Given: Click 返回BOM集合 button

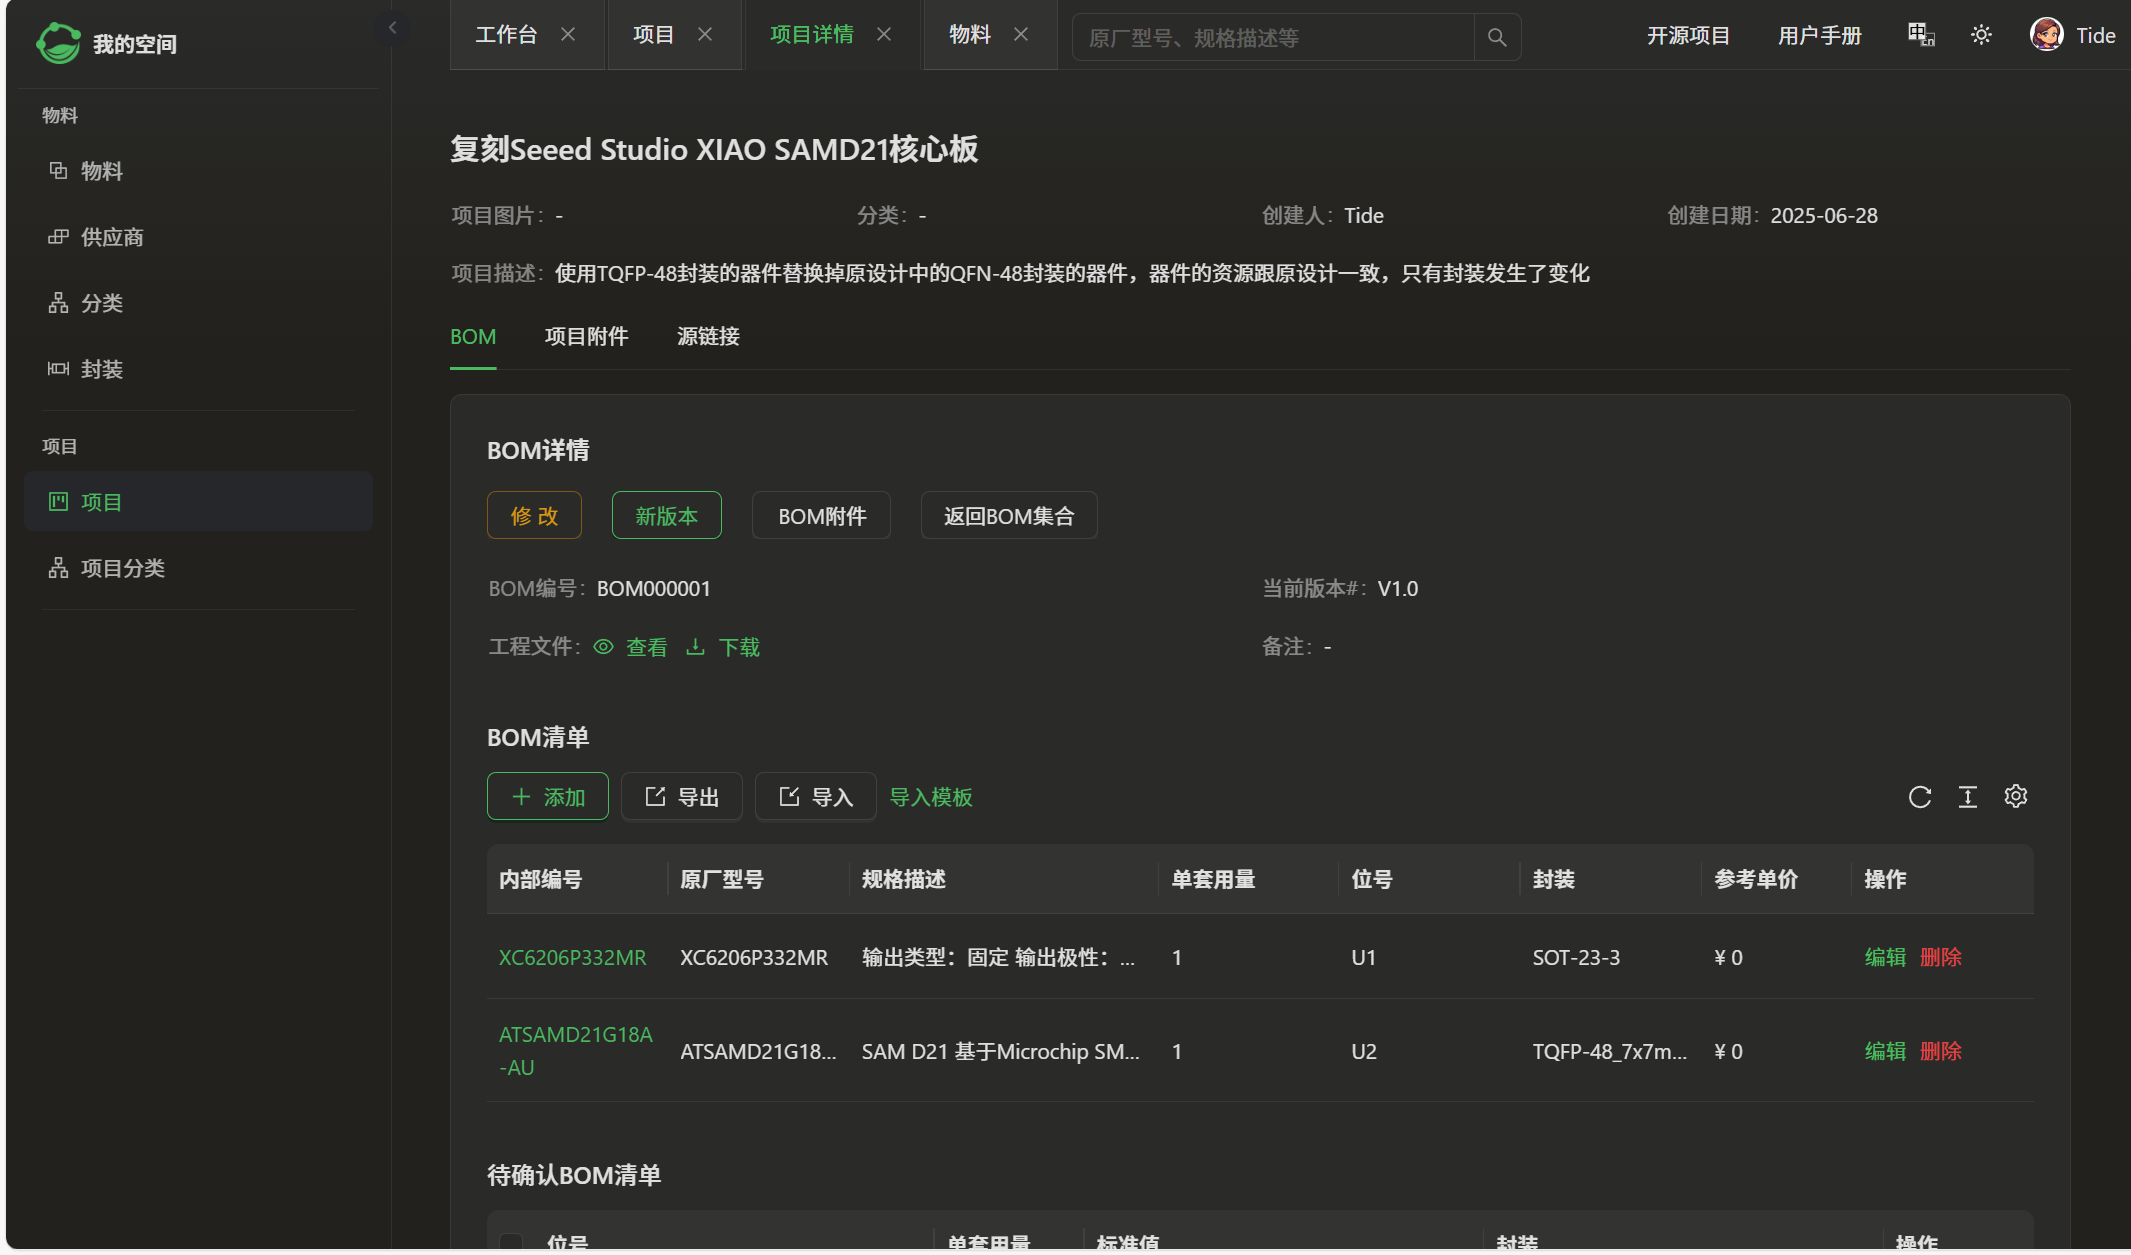Looking at the screenshot, I should coord(1009,516).
